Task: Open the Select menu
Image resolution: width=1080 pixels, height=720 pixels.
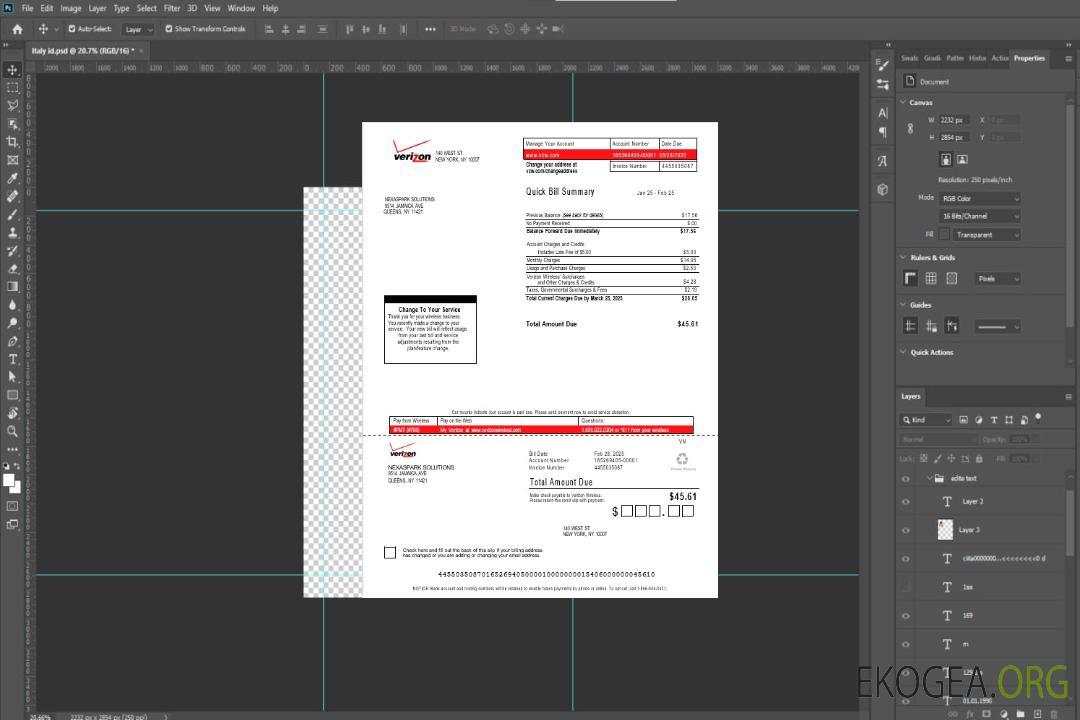Action: click(147, 8)
